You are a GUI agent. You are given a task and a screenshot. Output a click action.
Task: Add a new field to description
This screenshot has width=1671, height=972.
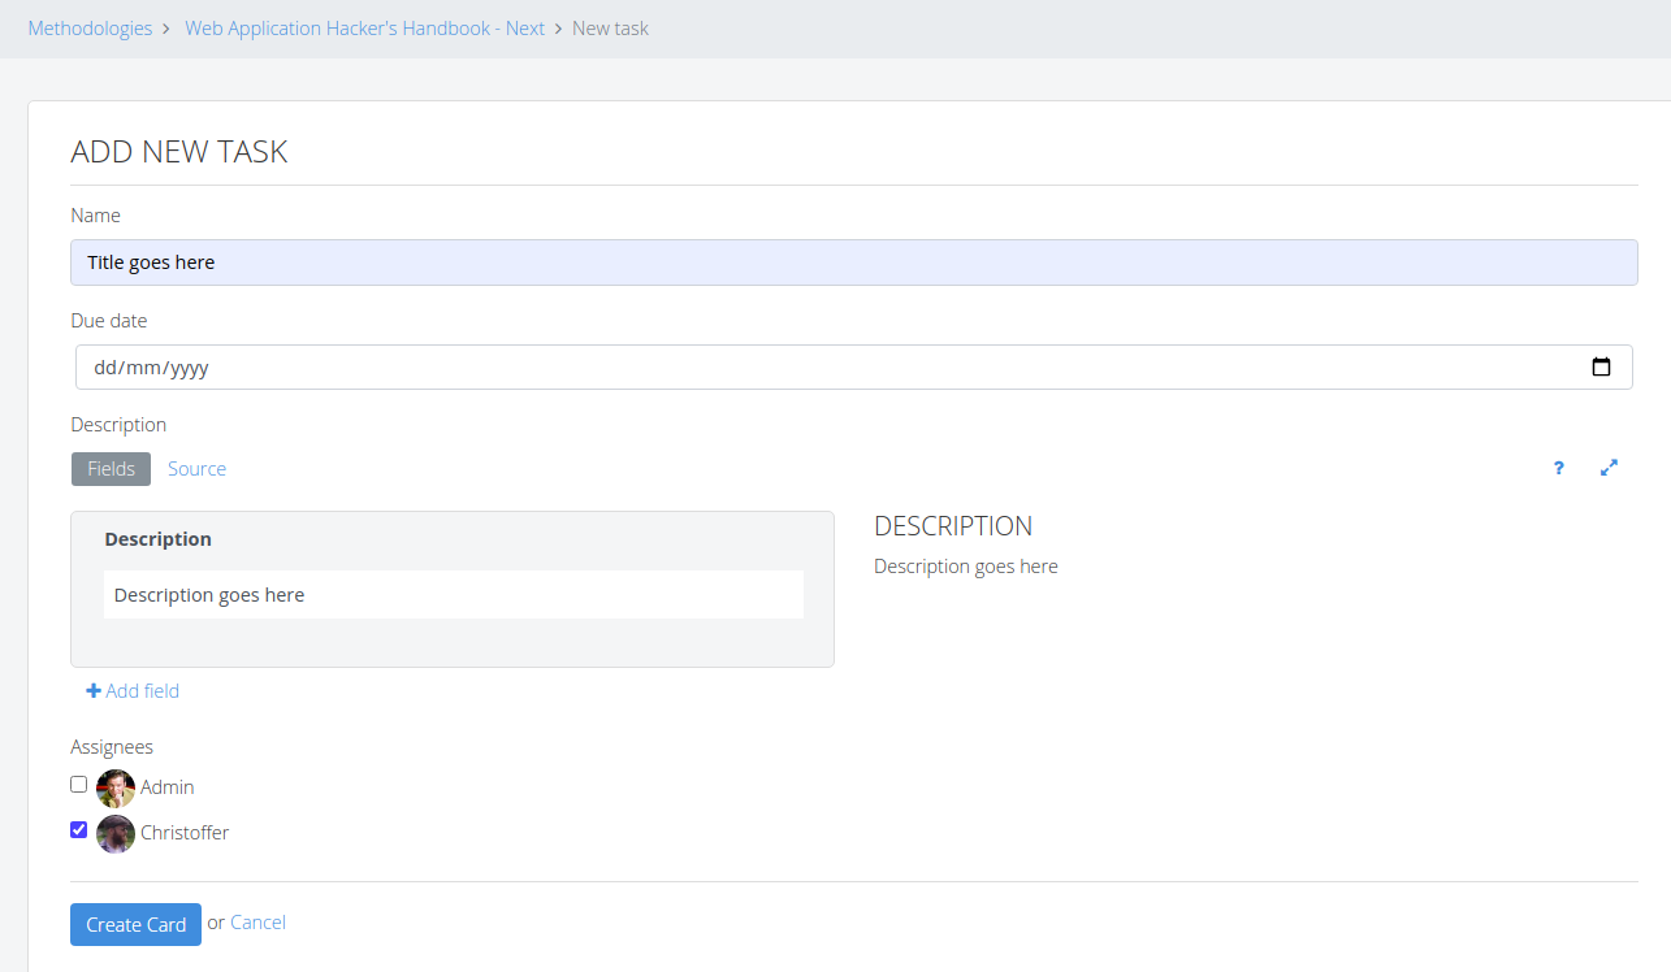point(133,691)
